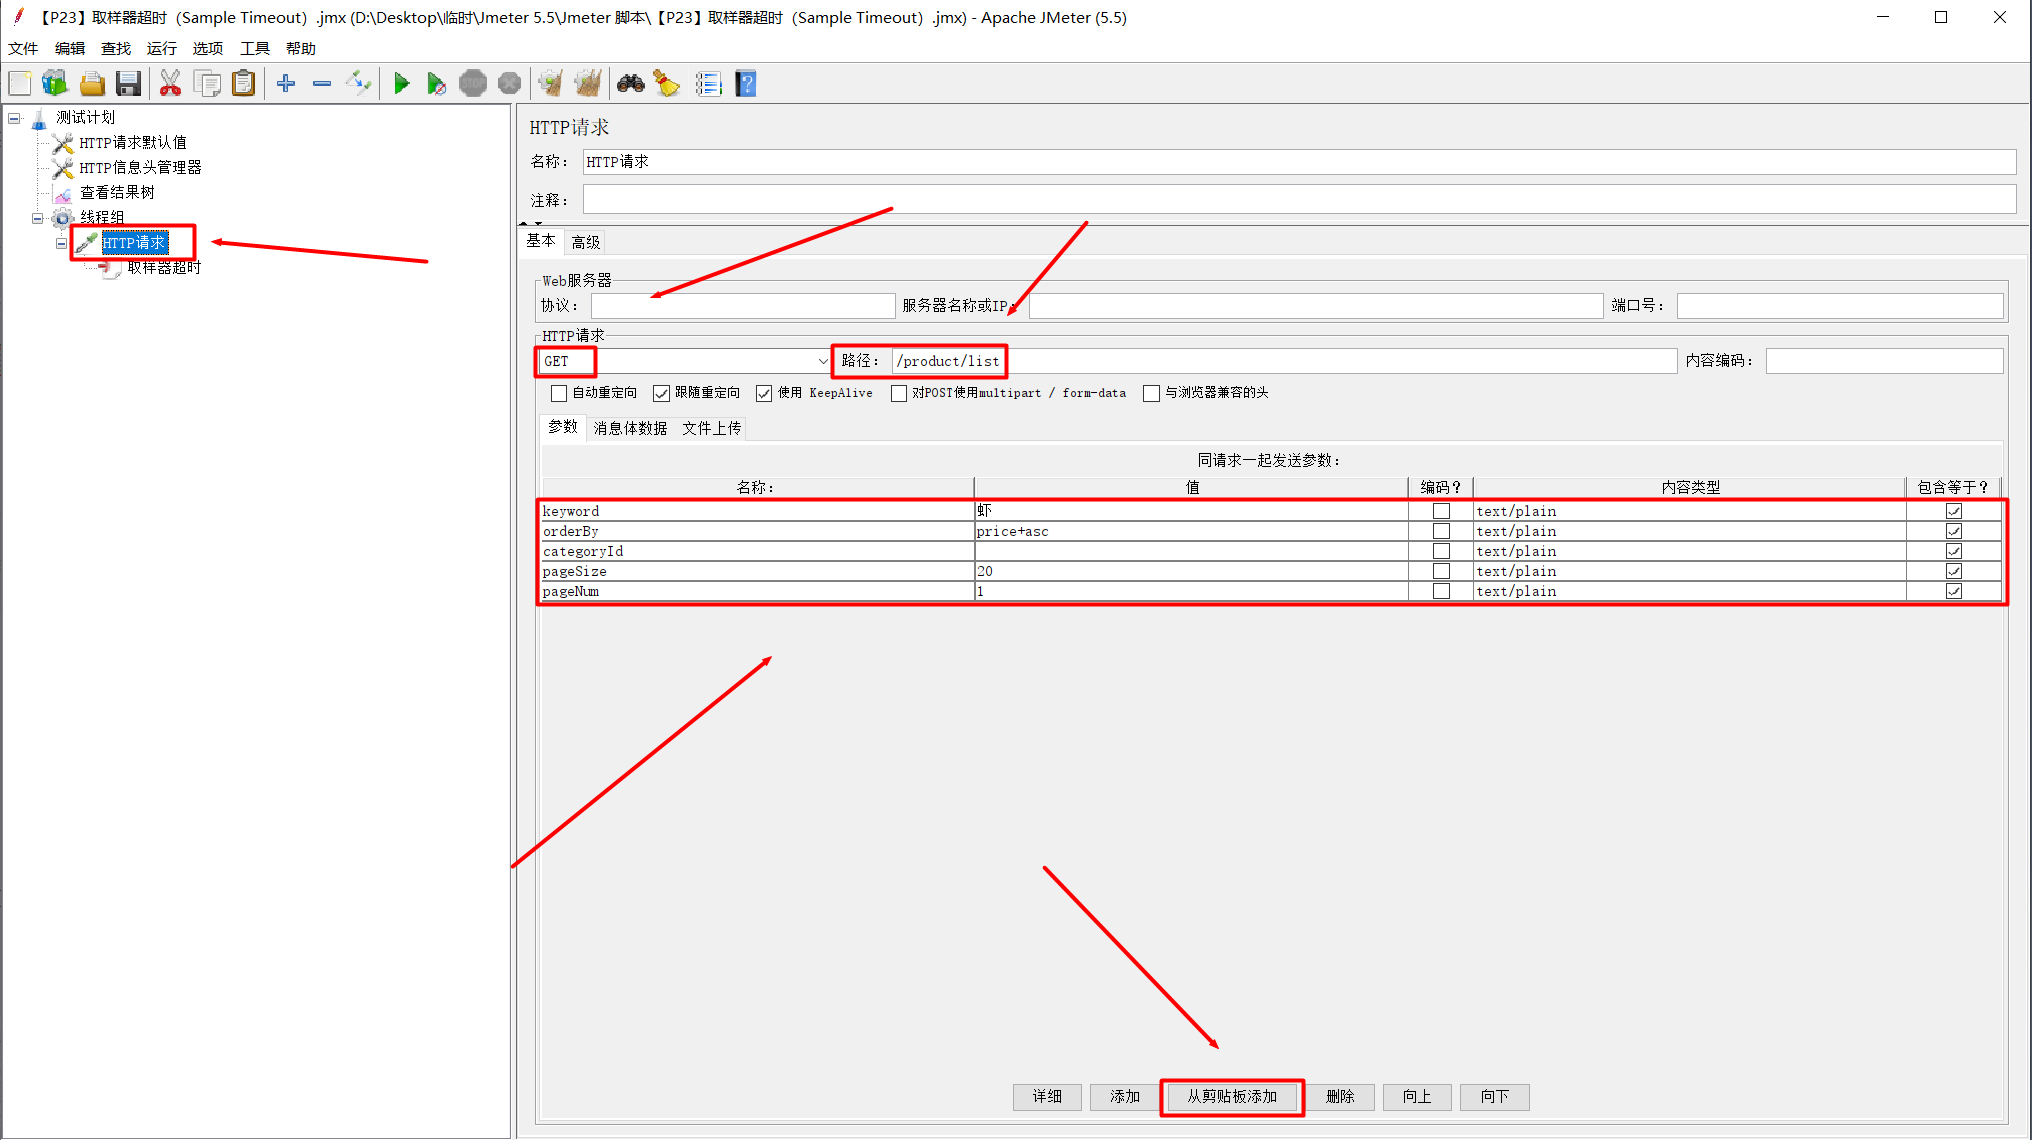Click the 注释 input field
The height and width of the screenshot is (1140, 2032).
pos(1299,200)
